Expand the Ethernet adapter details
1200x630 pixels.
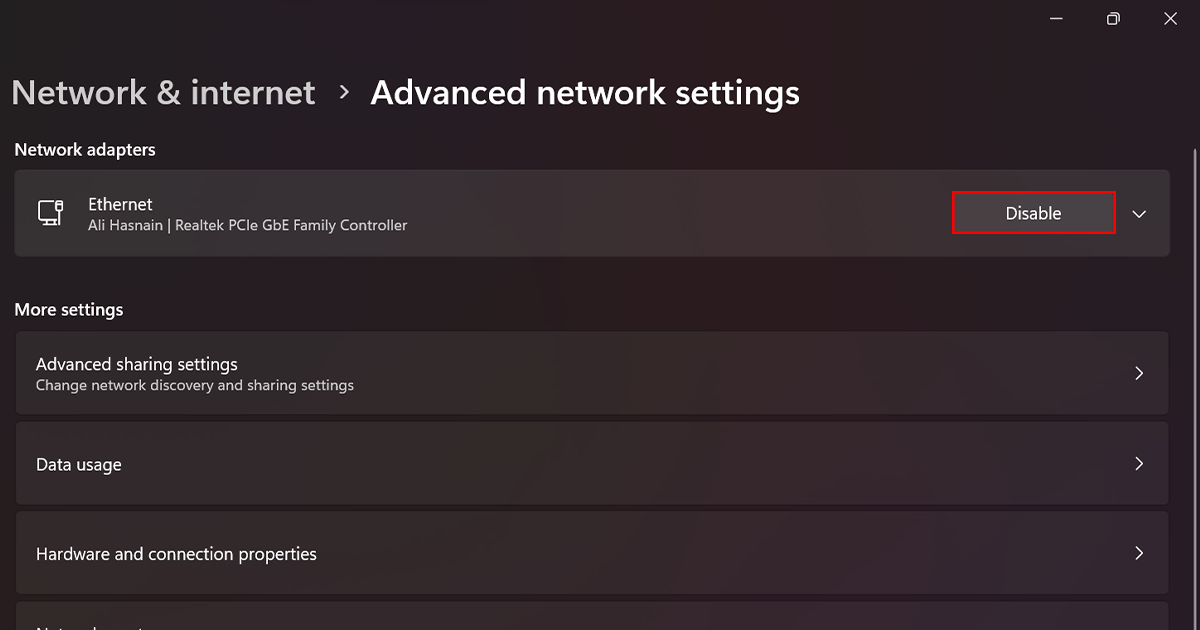tap(1138, 213)
